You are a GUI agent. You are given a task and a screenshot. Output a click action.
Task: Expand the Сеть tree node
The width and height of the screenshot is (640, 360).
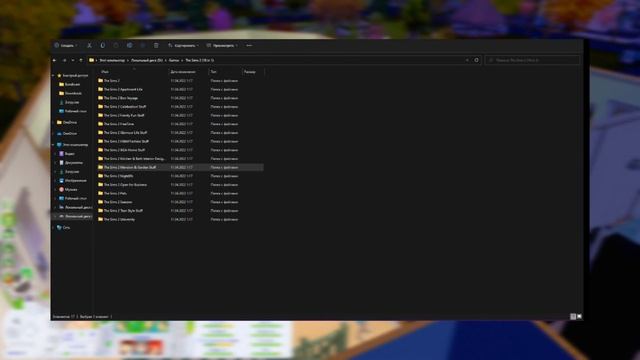coord(53,228)
